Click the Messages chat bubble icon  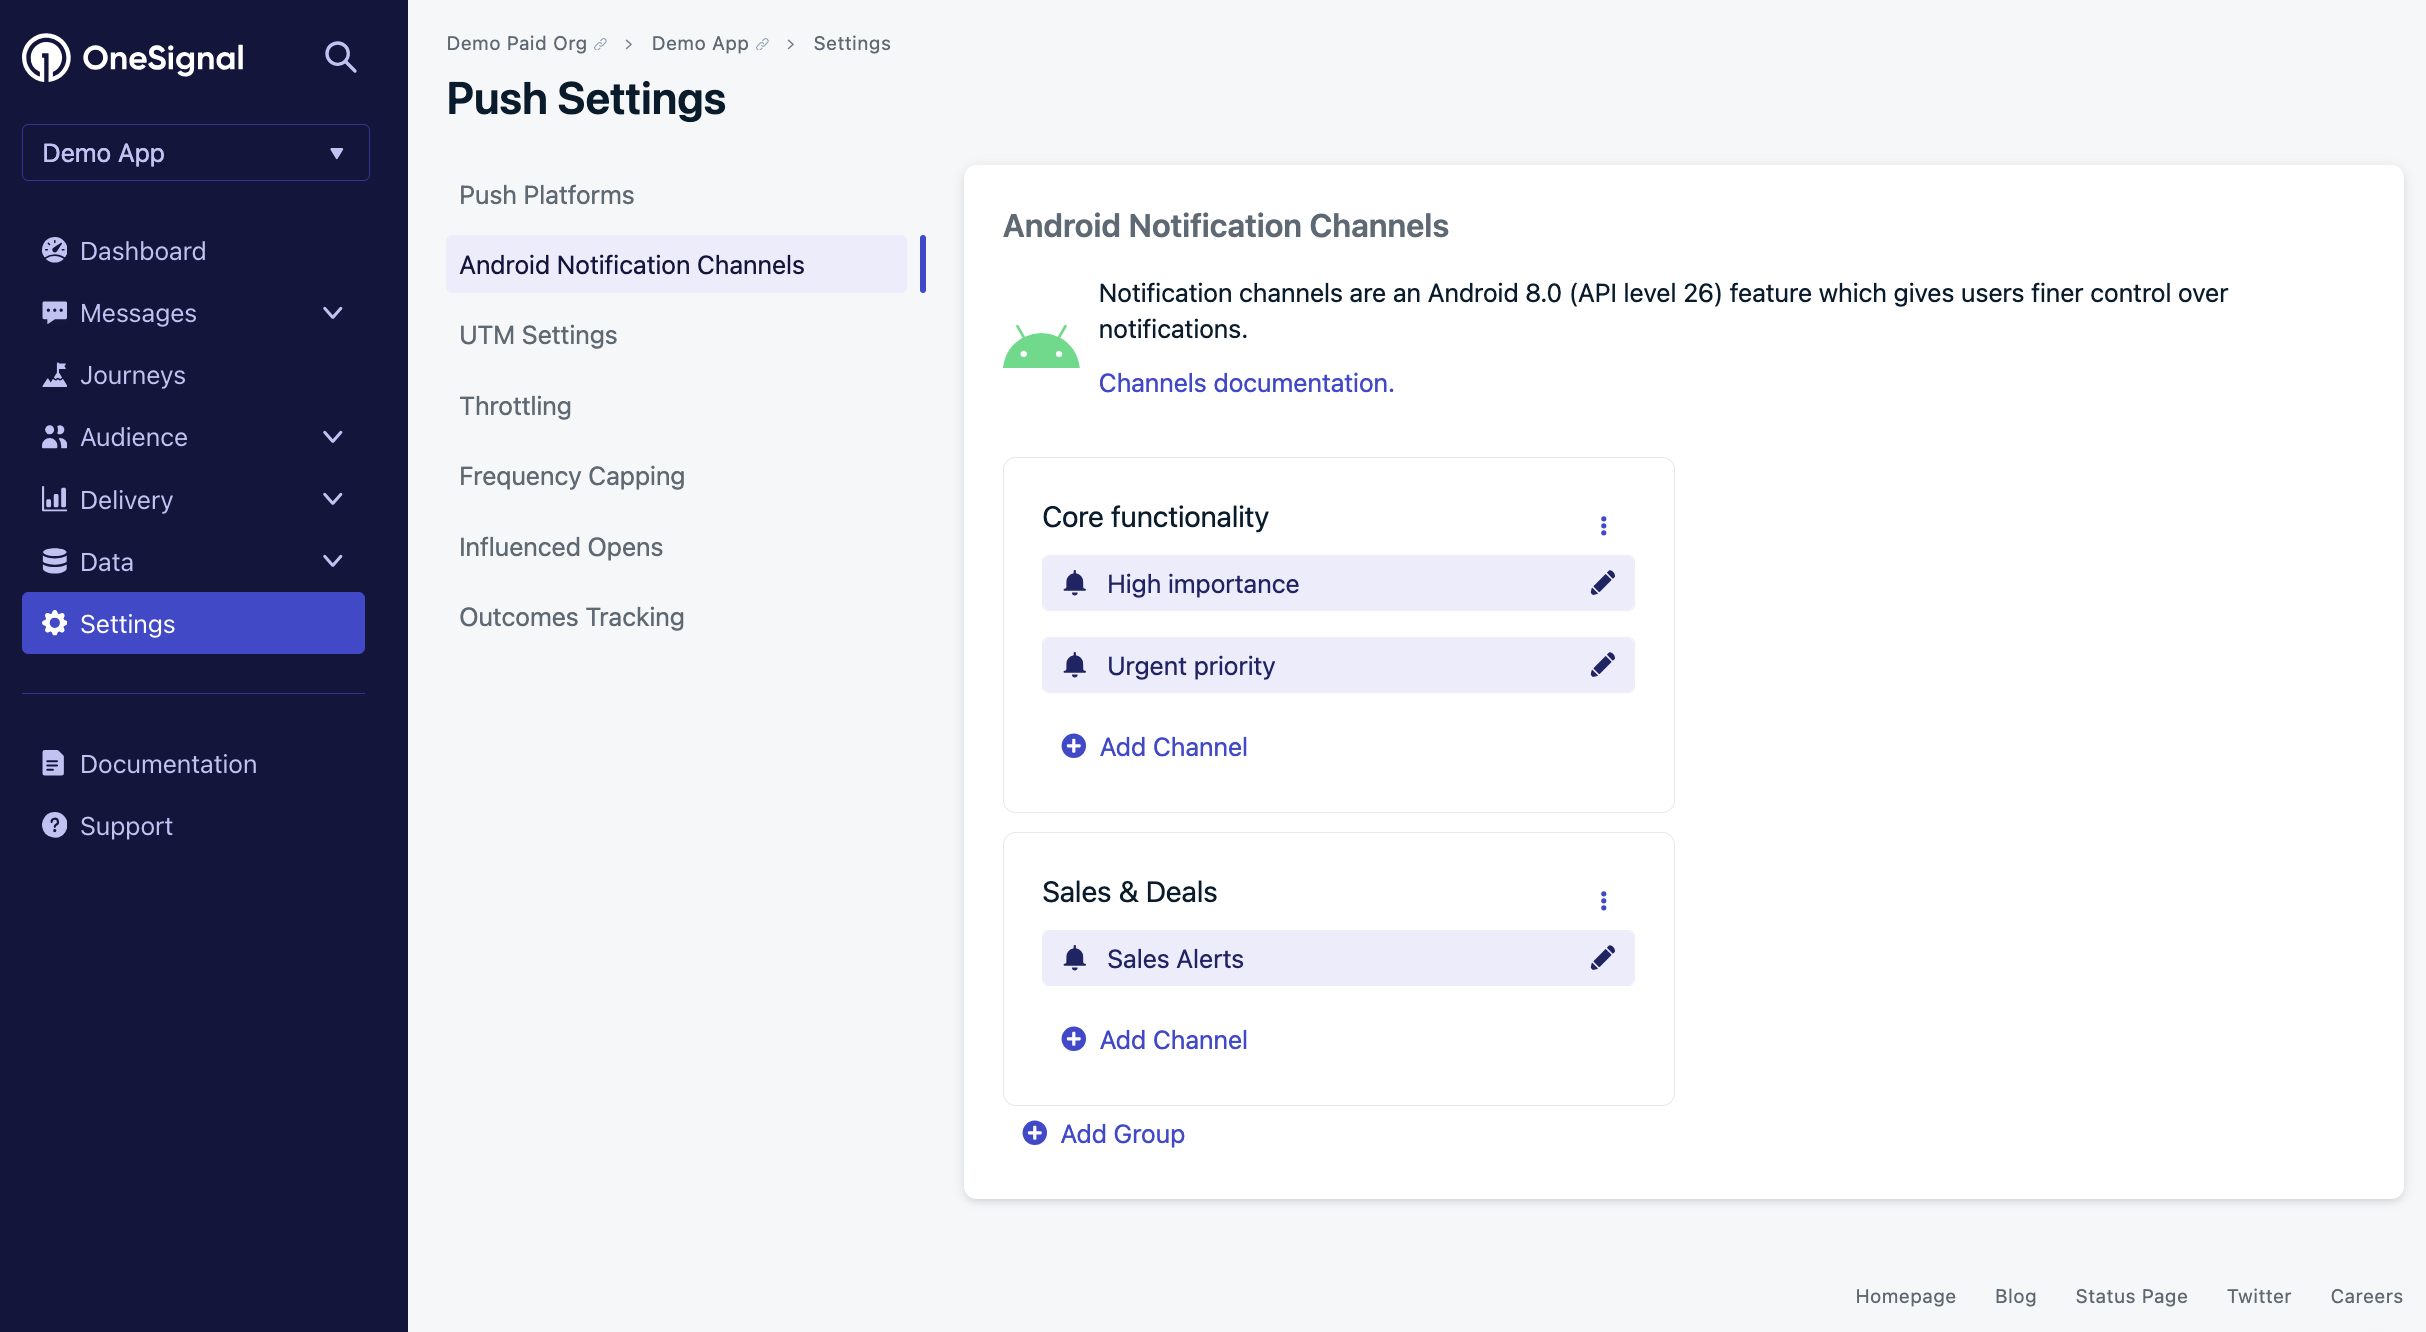(x=54, y=312)
